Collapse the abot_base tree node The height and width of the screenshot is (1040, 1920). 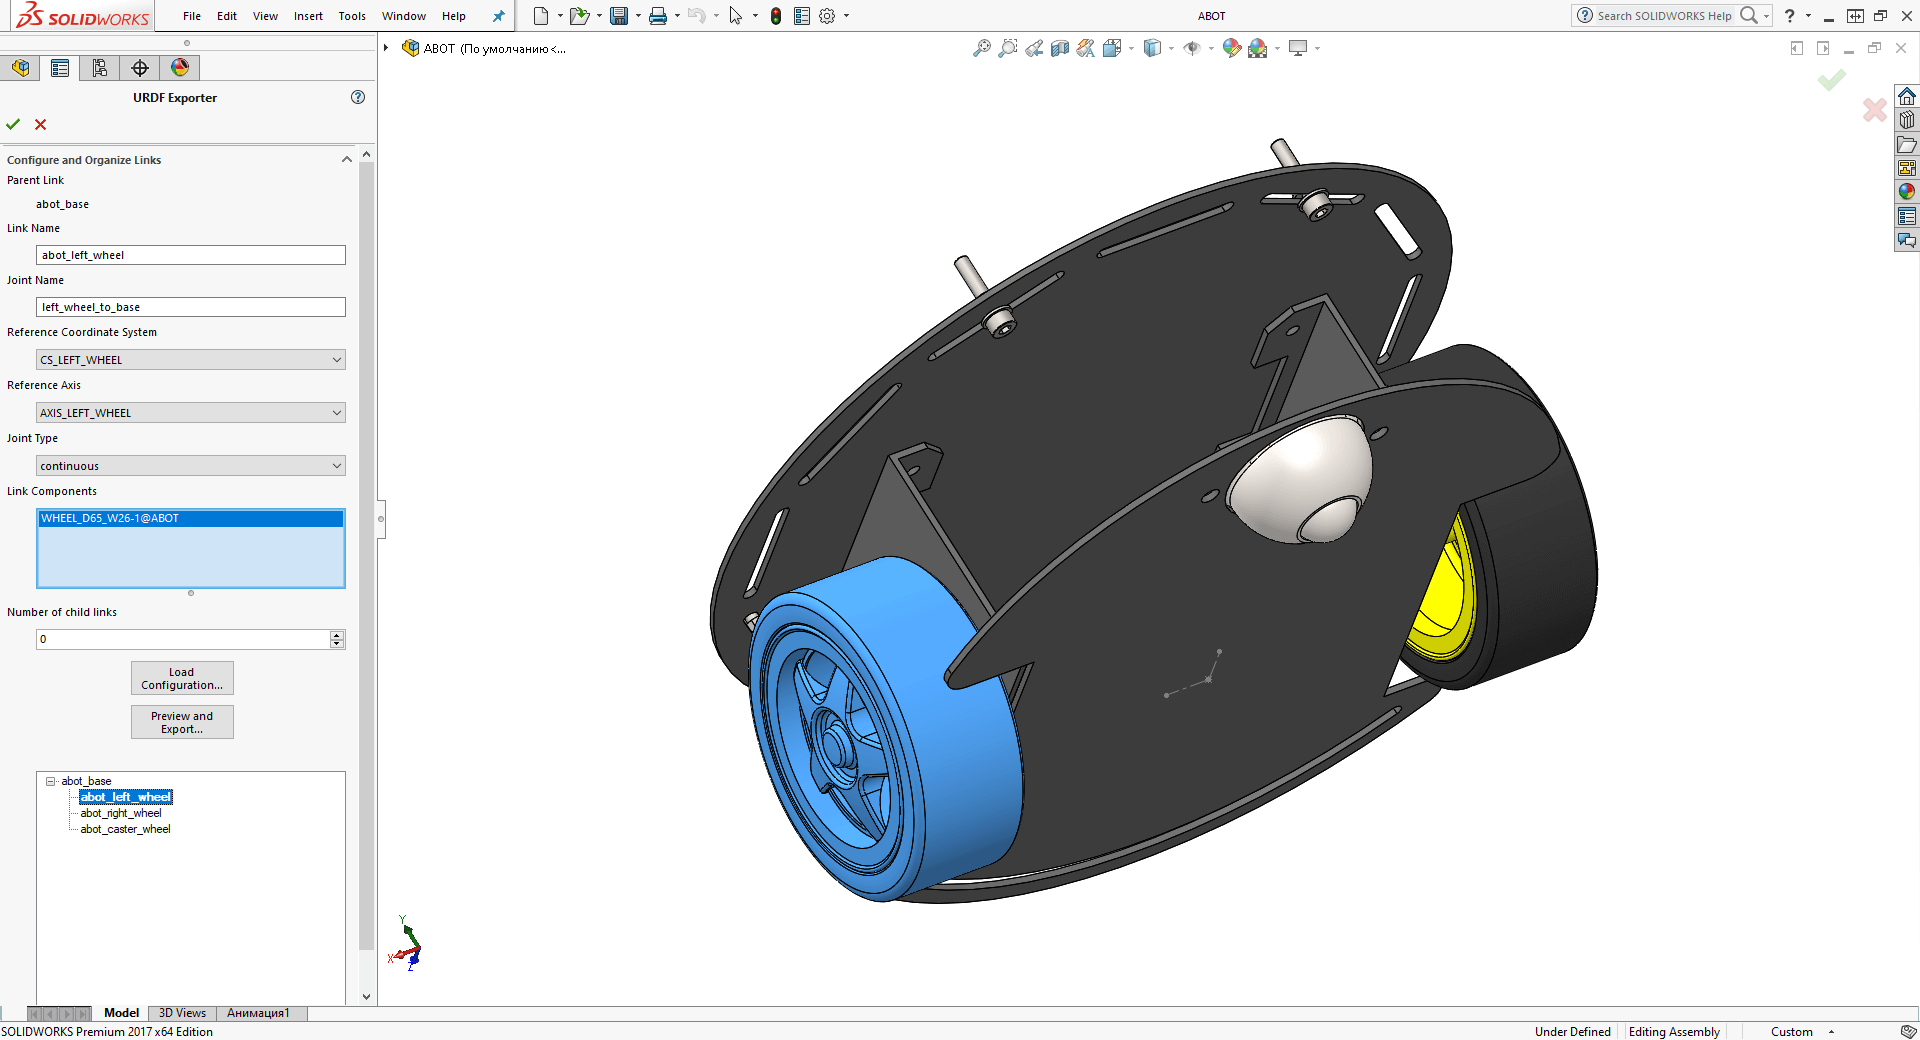tap(50, 781)
